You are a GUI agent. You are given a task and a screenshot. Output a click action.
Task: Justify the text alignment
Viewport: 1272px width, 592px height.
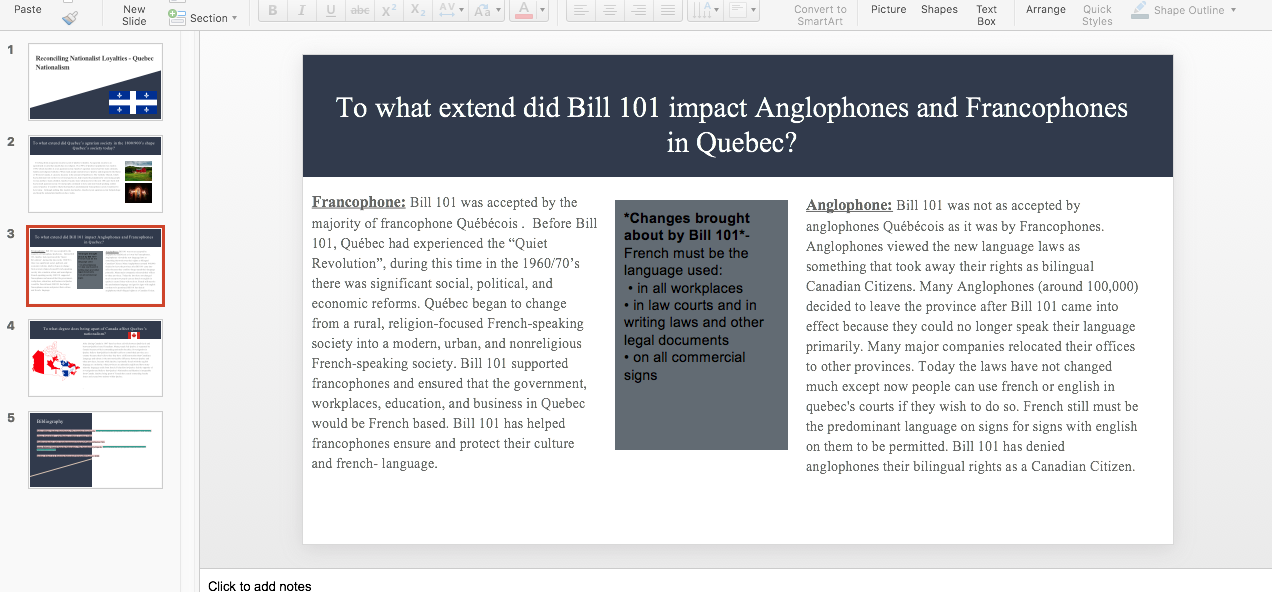pyautogui.click(x=668, y=11)
